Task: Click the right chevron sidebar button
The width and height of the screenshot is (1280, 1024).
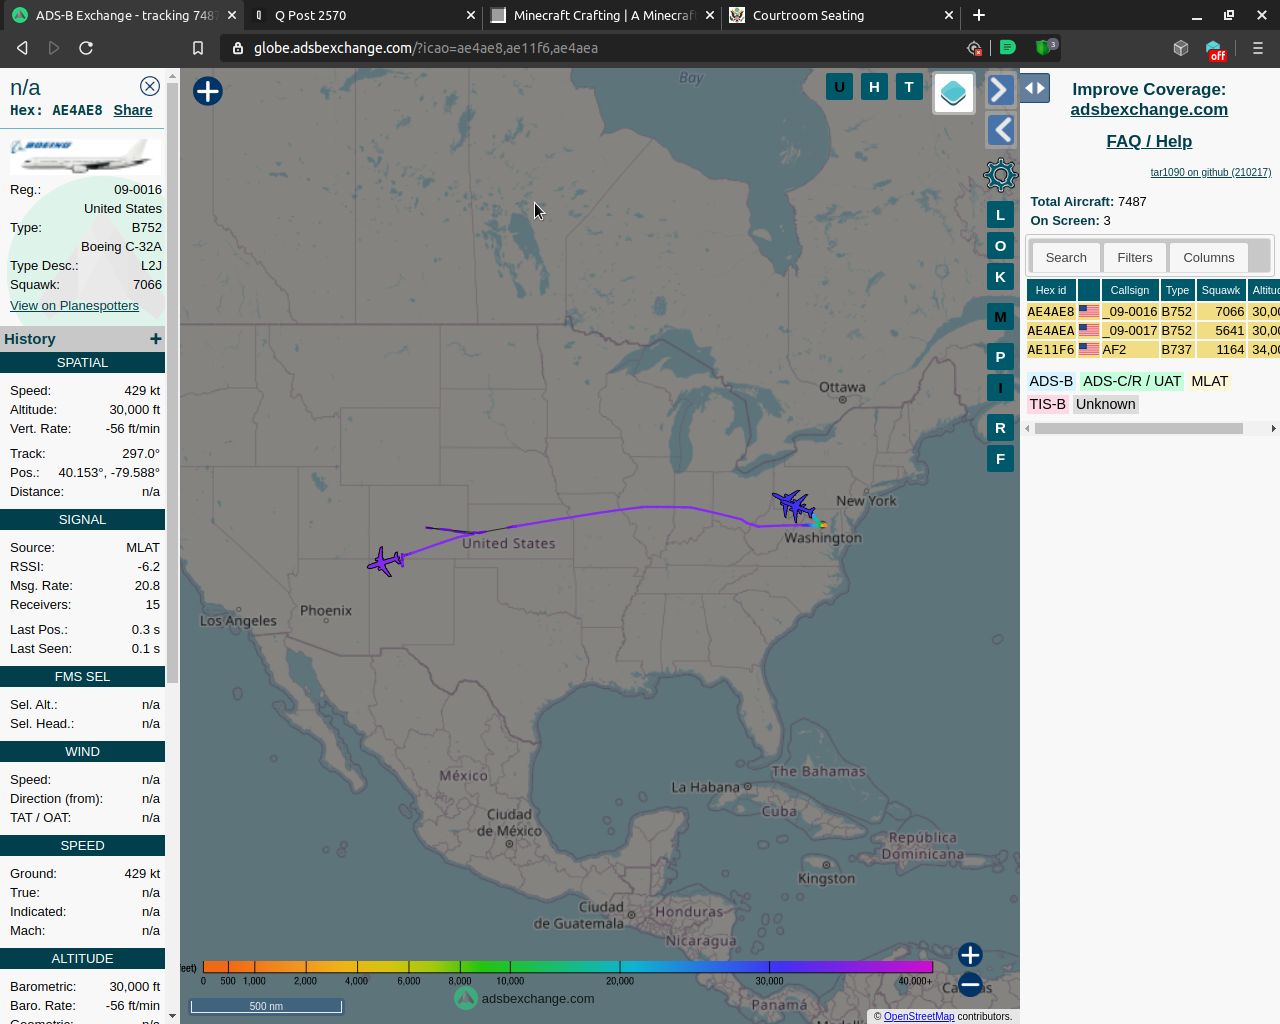Action: [1000, 90]
